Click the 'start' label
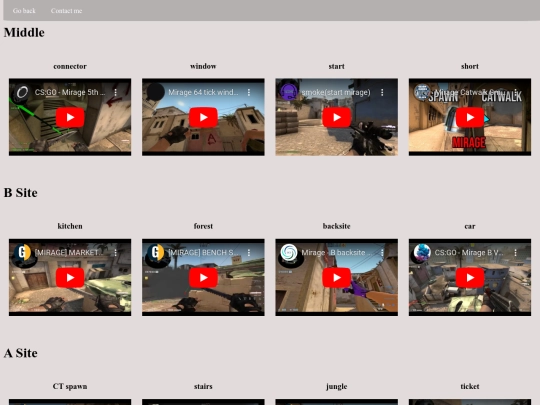Image resolution: width=540 pixels, height=405 pixels. 336,66
